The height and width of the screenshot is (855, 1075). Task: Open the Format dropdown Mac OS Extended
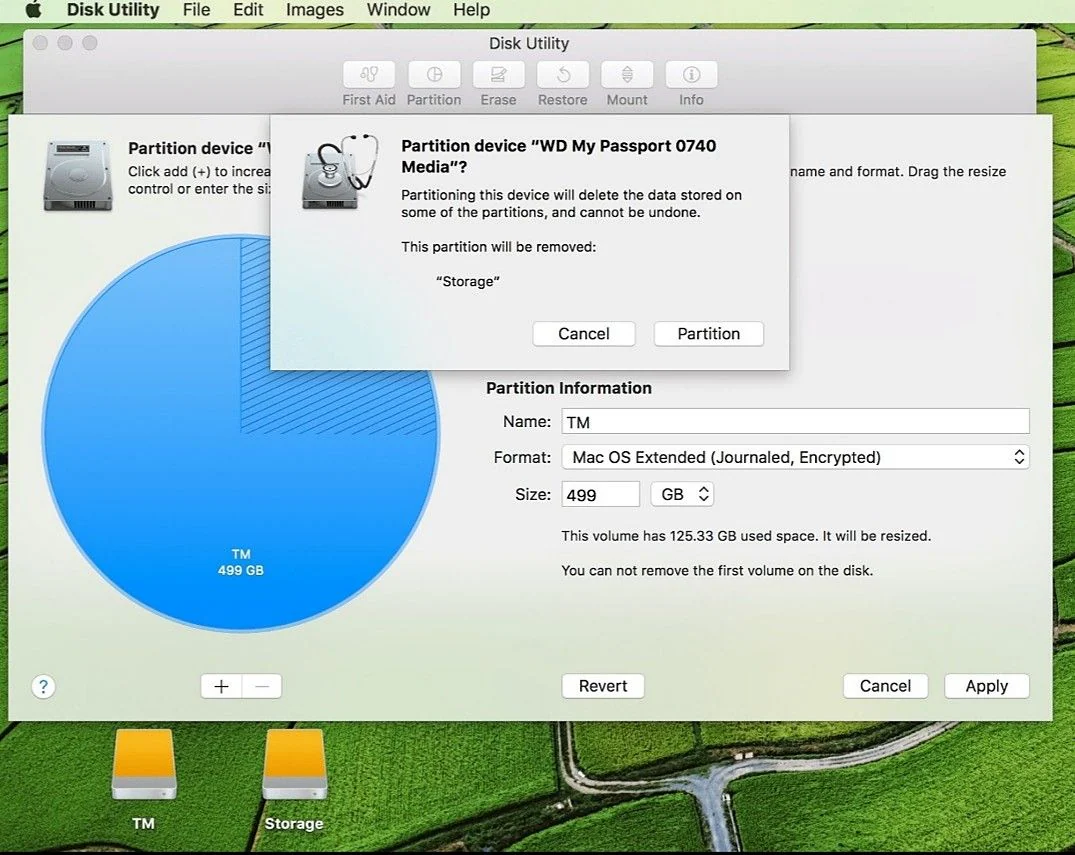click(x=795, y=457)
